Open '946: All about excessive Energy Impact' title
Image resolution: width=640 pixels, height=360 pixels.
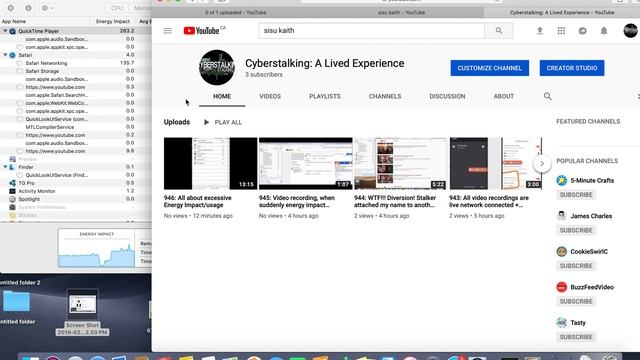point(198,201)
